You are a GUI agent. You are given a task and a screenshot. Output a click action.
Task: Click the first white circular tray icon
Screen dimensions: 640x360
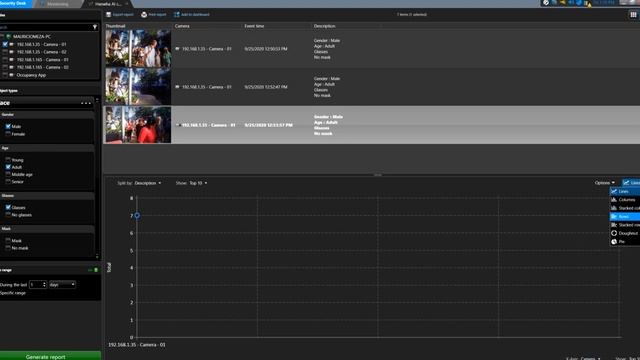coord(546,3)
